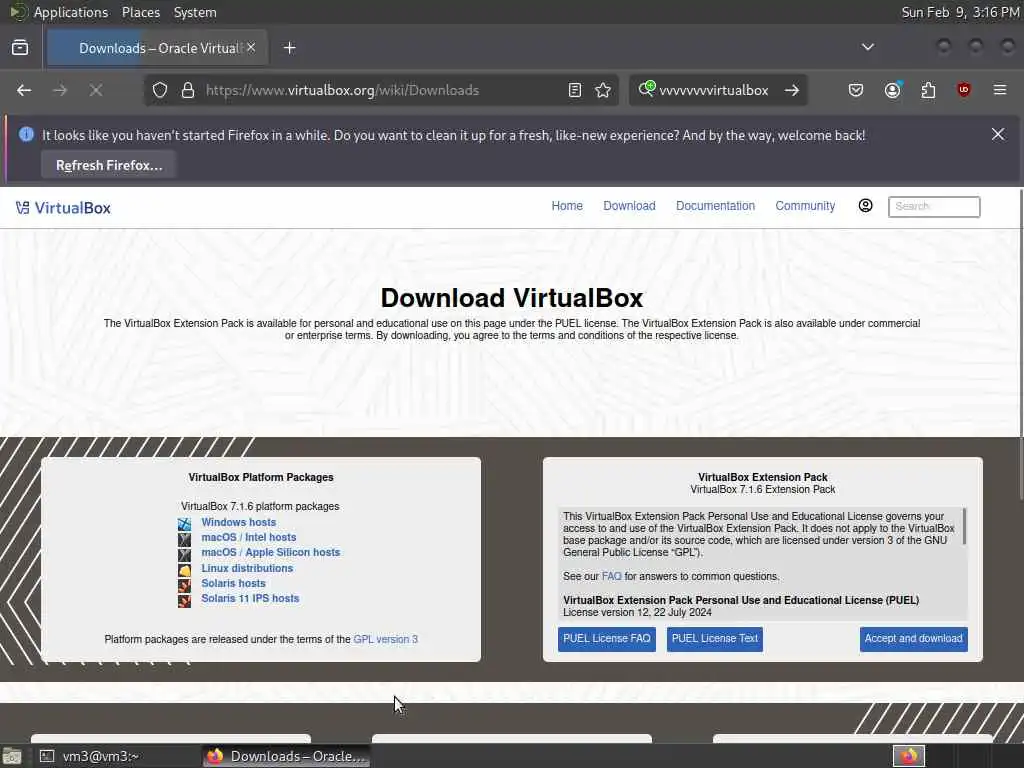
Task: Open Linux distributions link
Action: [247, 568]
